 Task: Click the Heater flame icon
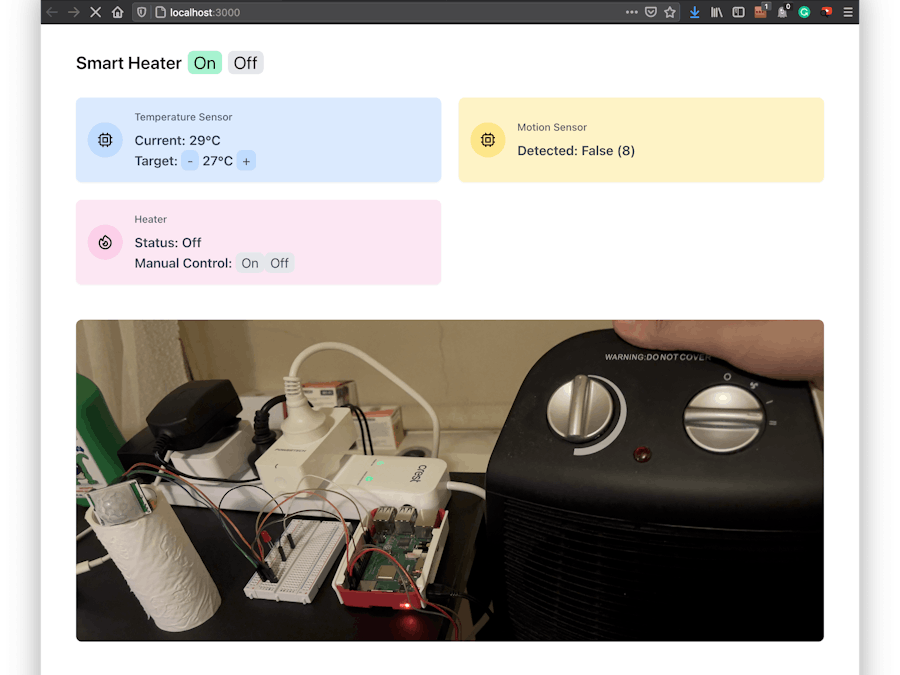click(x=105, y=242)
